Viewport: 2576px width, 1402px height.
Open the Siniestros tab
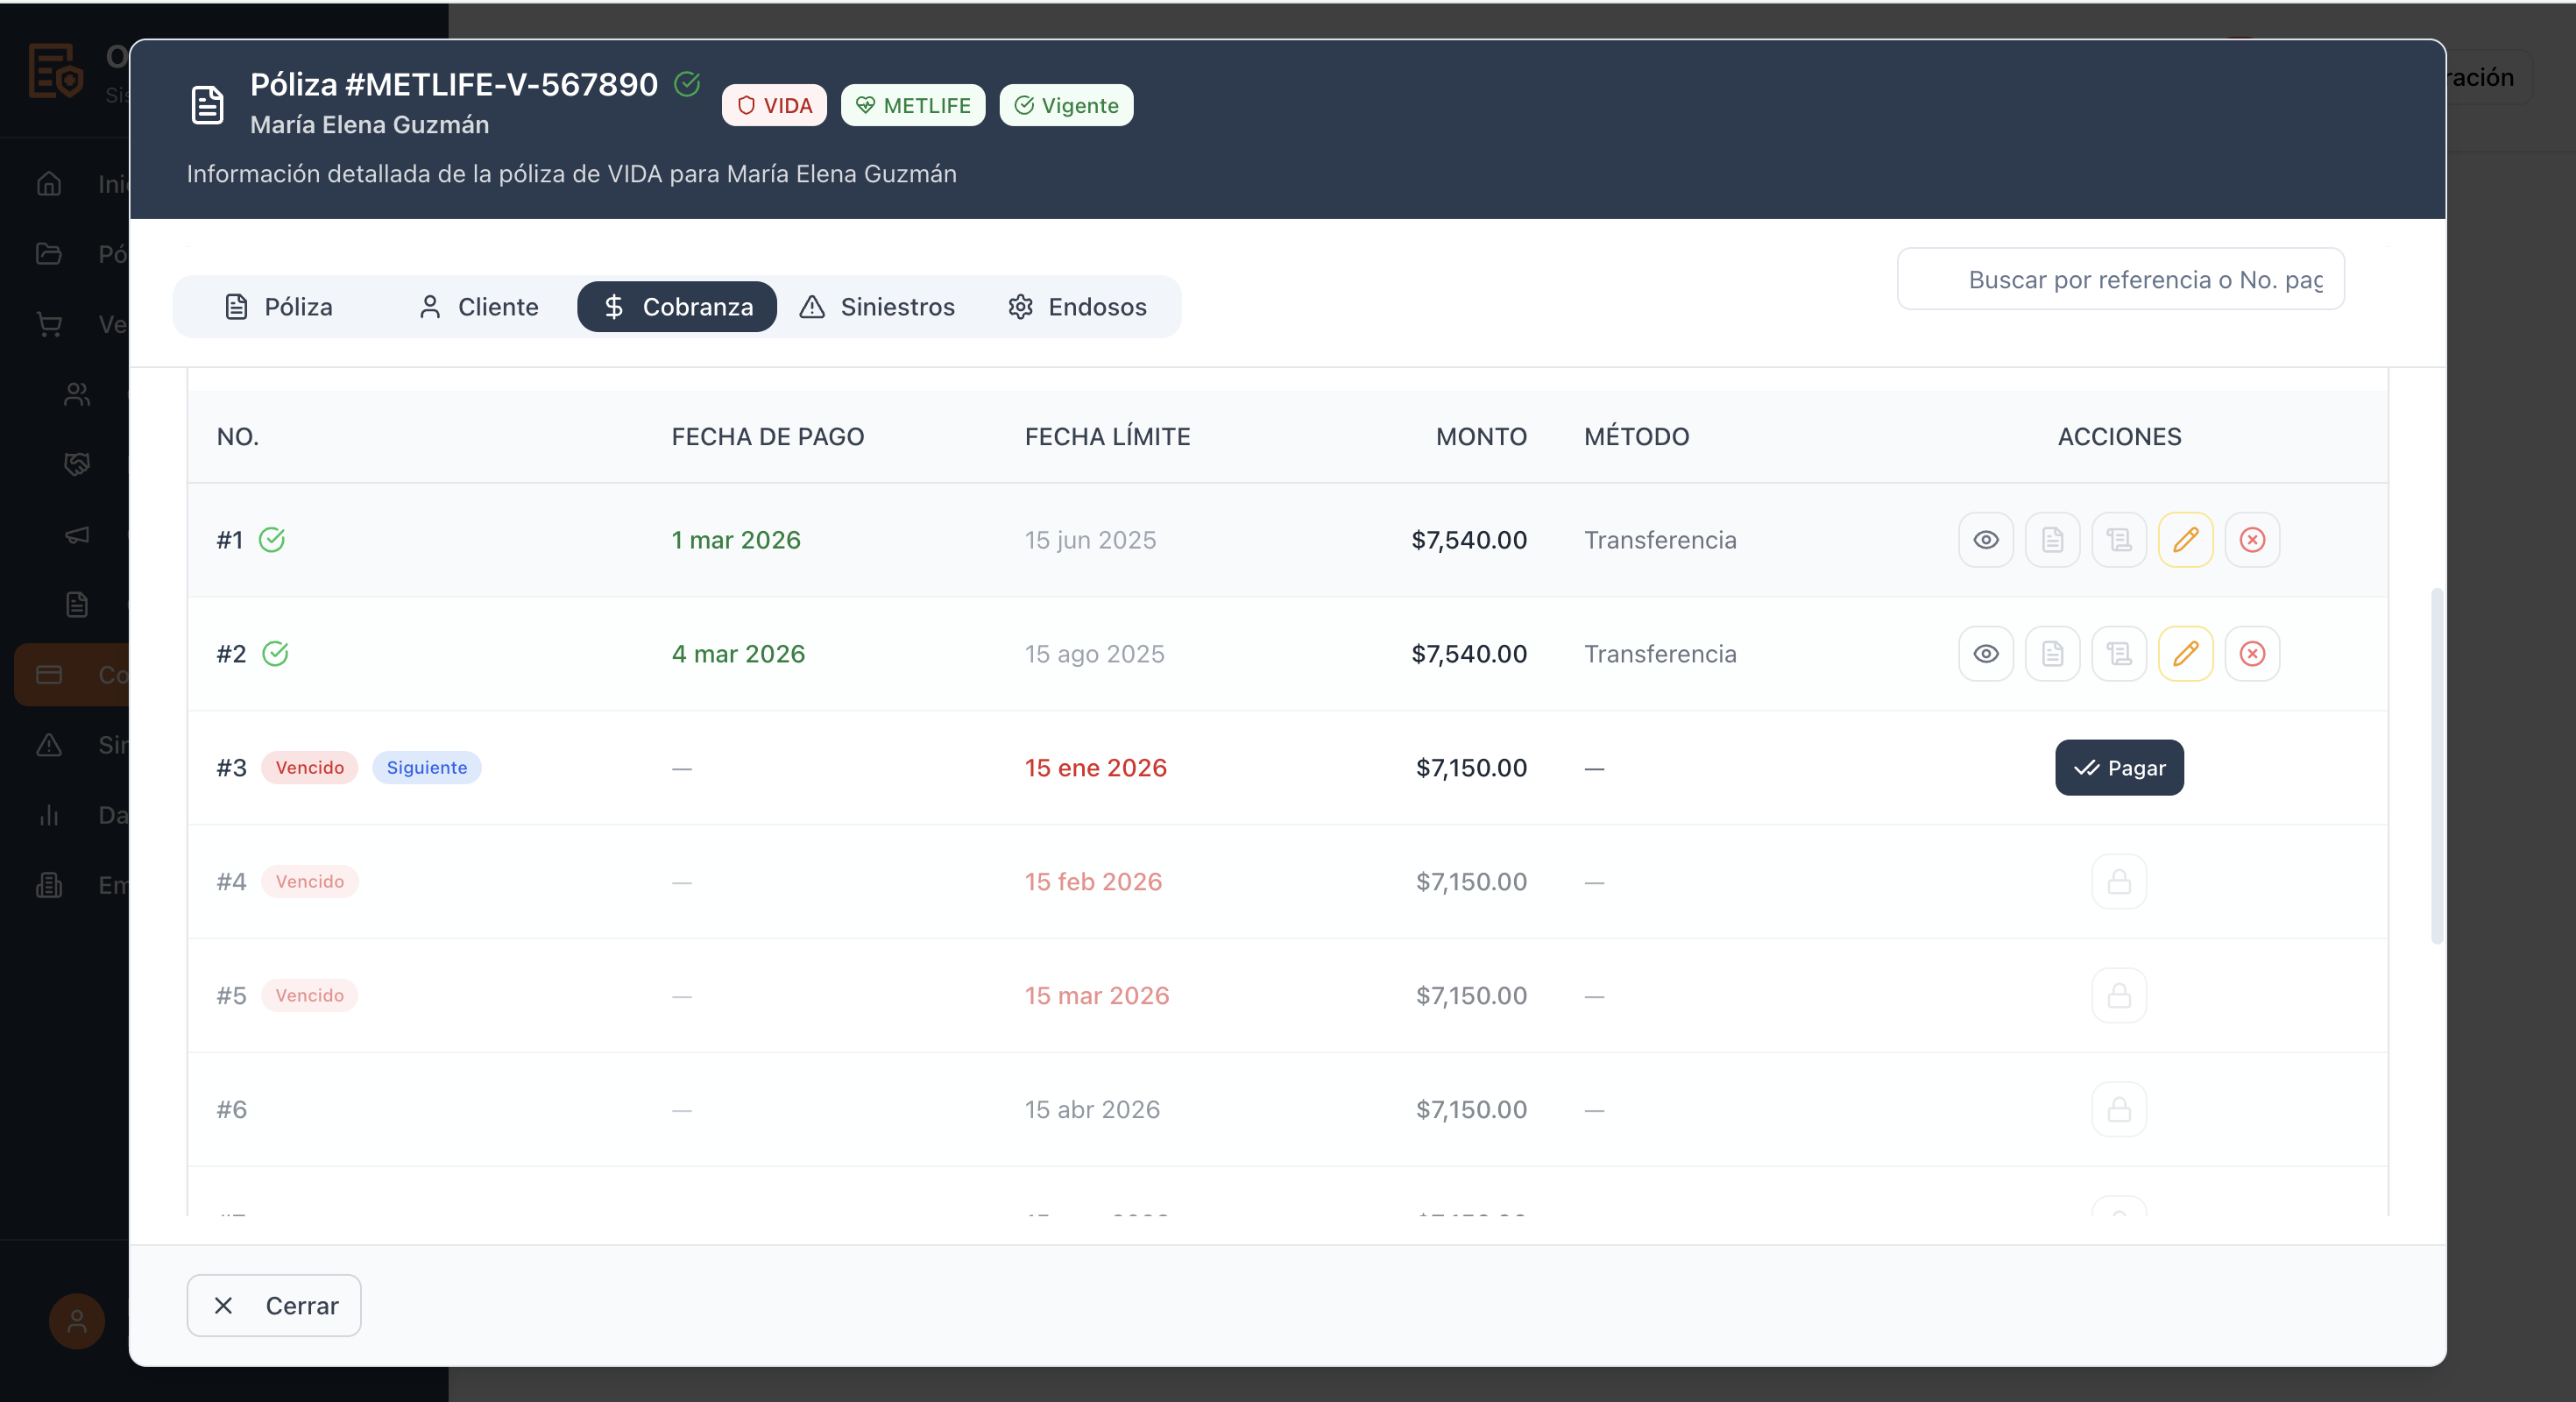tap(877, 307)
